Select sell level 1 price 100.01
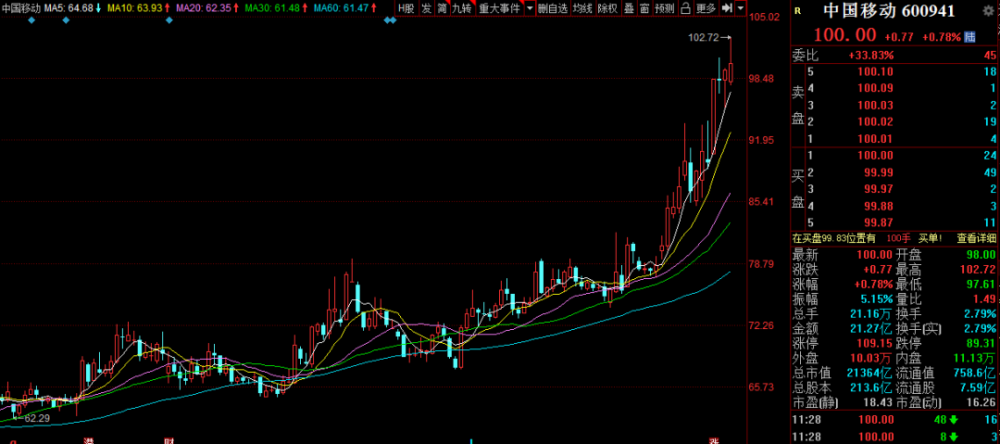The image size is (1000, 444). (x=874, y=138)
